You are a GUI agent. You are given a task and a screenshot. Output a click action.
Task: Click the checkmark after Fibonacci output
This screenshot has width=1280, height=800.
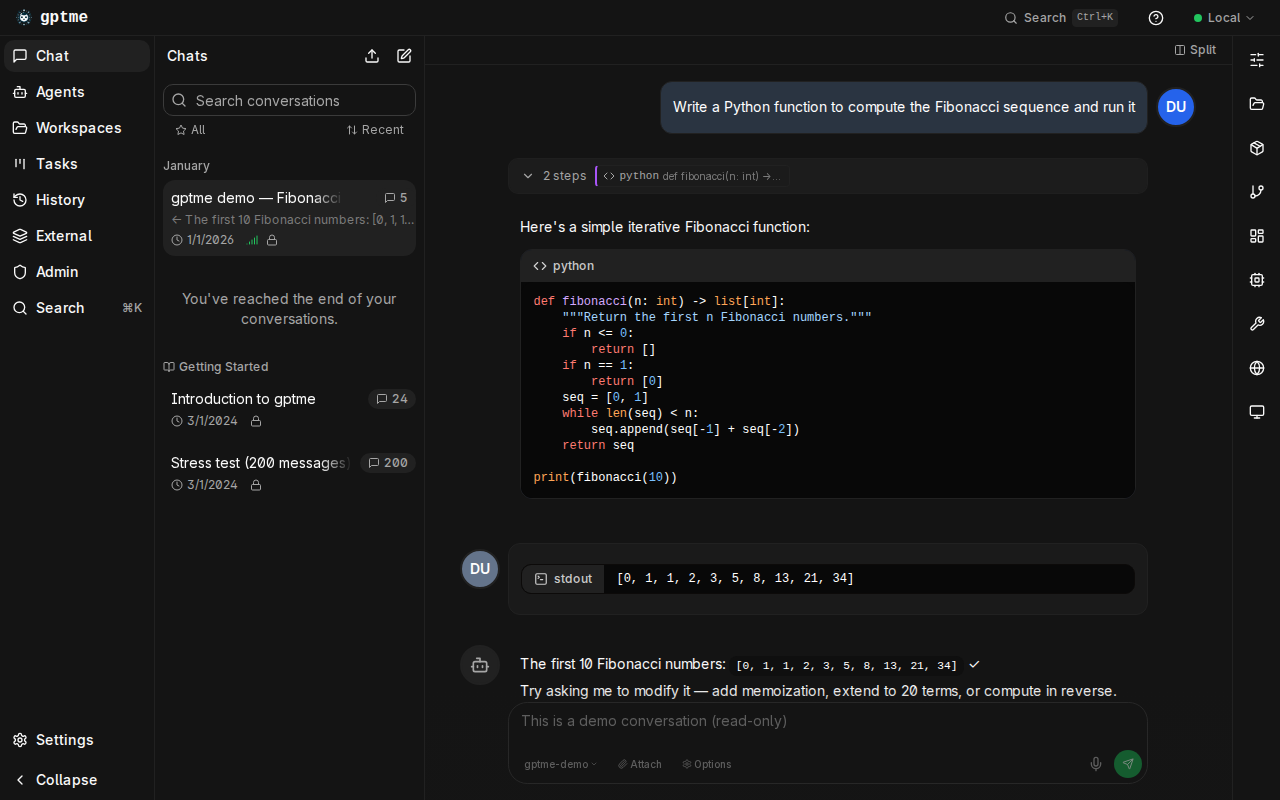(974, 664)
